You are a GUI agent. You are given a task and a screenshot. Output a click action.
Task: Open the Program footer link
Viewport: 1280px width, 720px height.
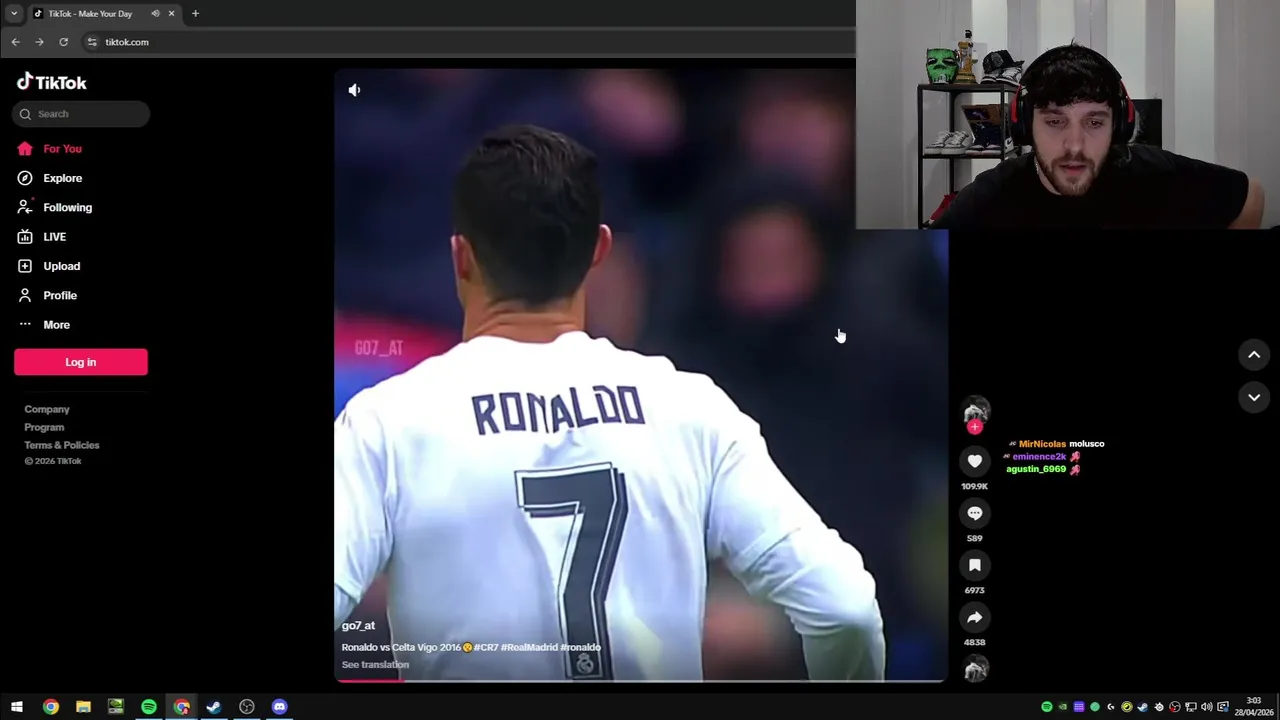(44, 427)
